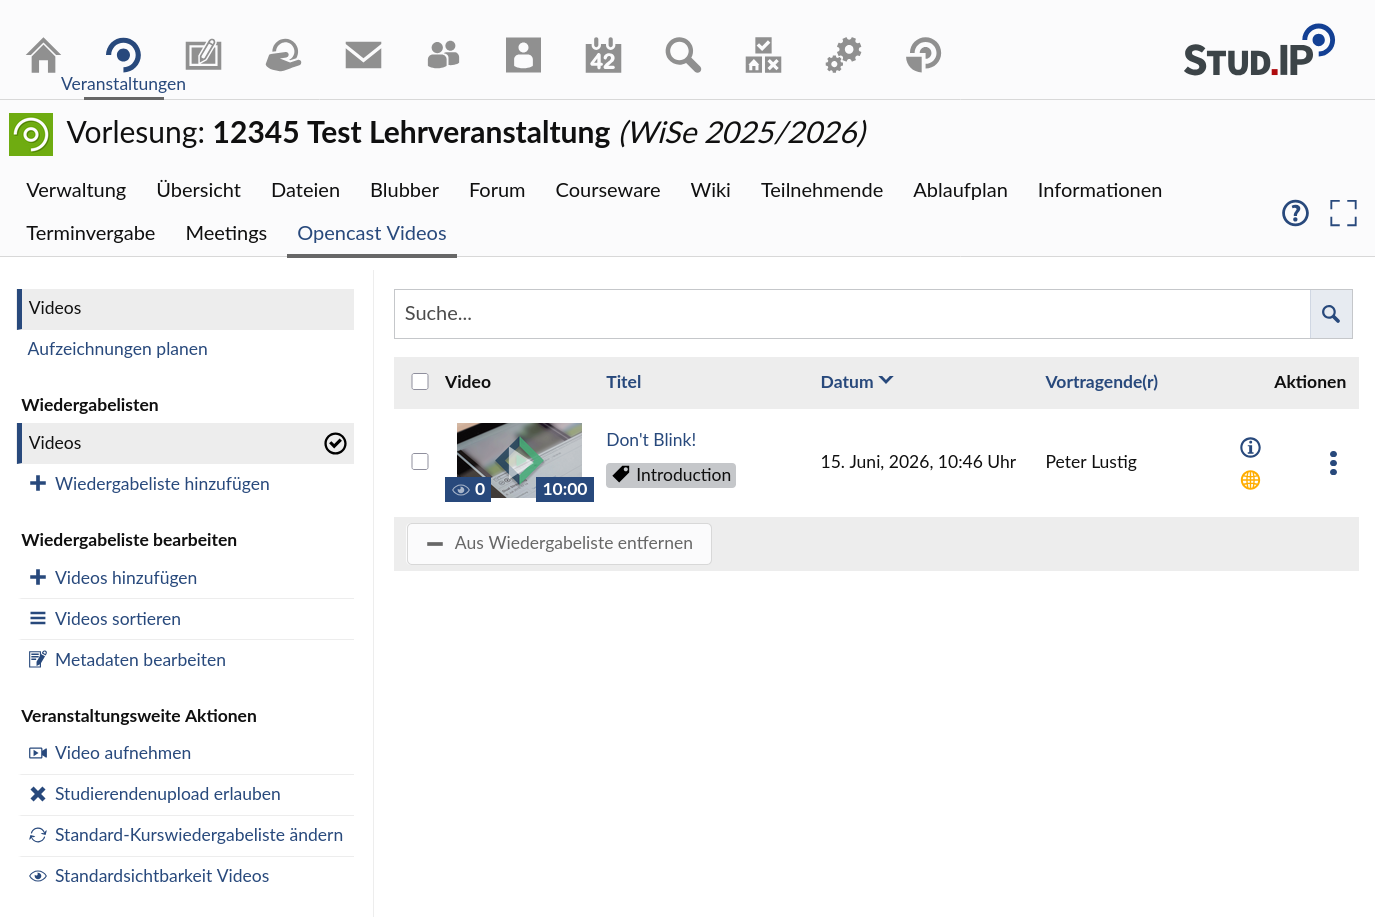The width and height of the screenshot is (1375, 917).
Task: Open the help-style circular arrow icon
Action: click(x=923, y=55)
